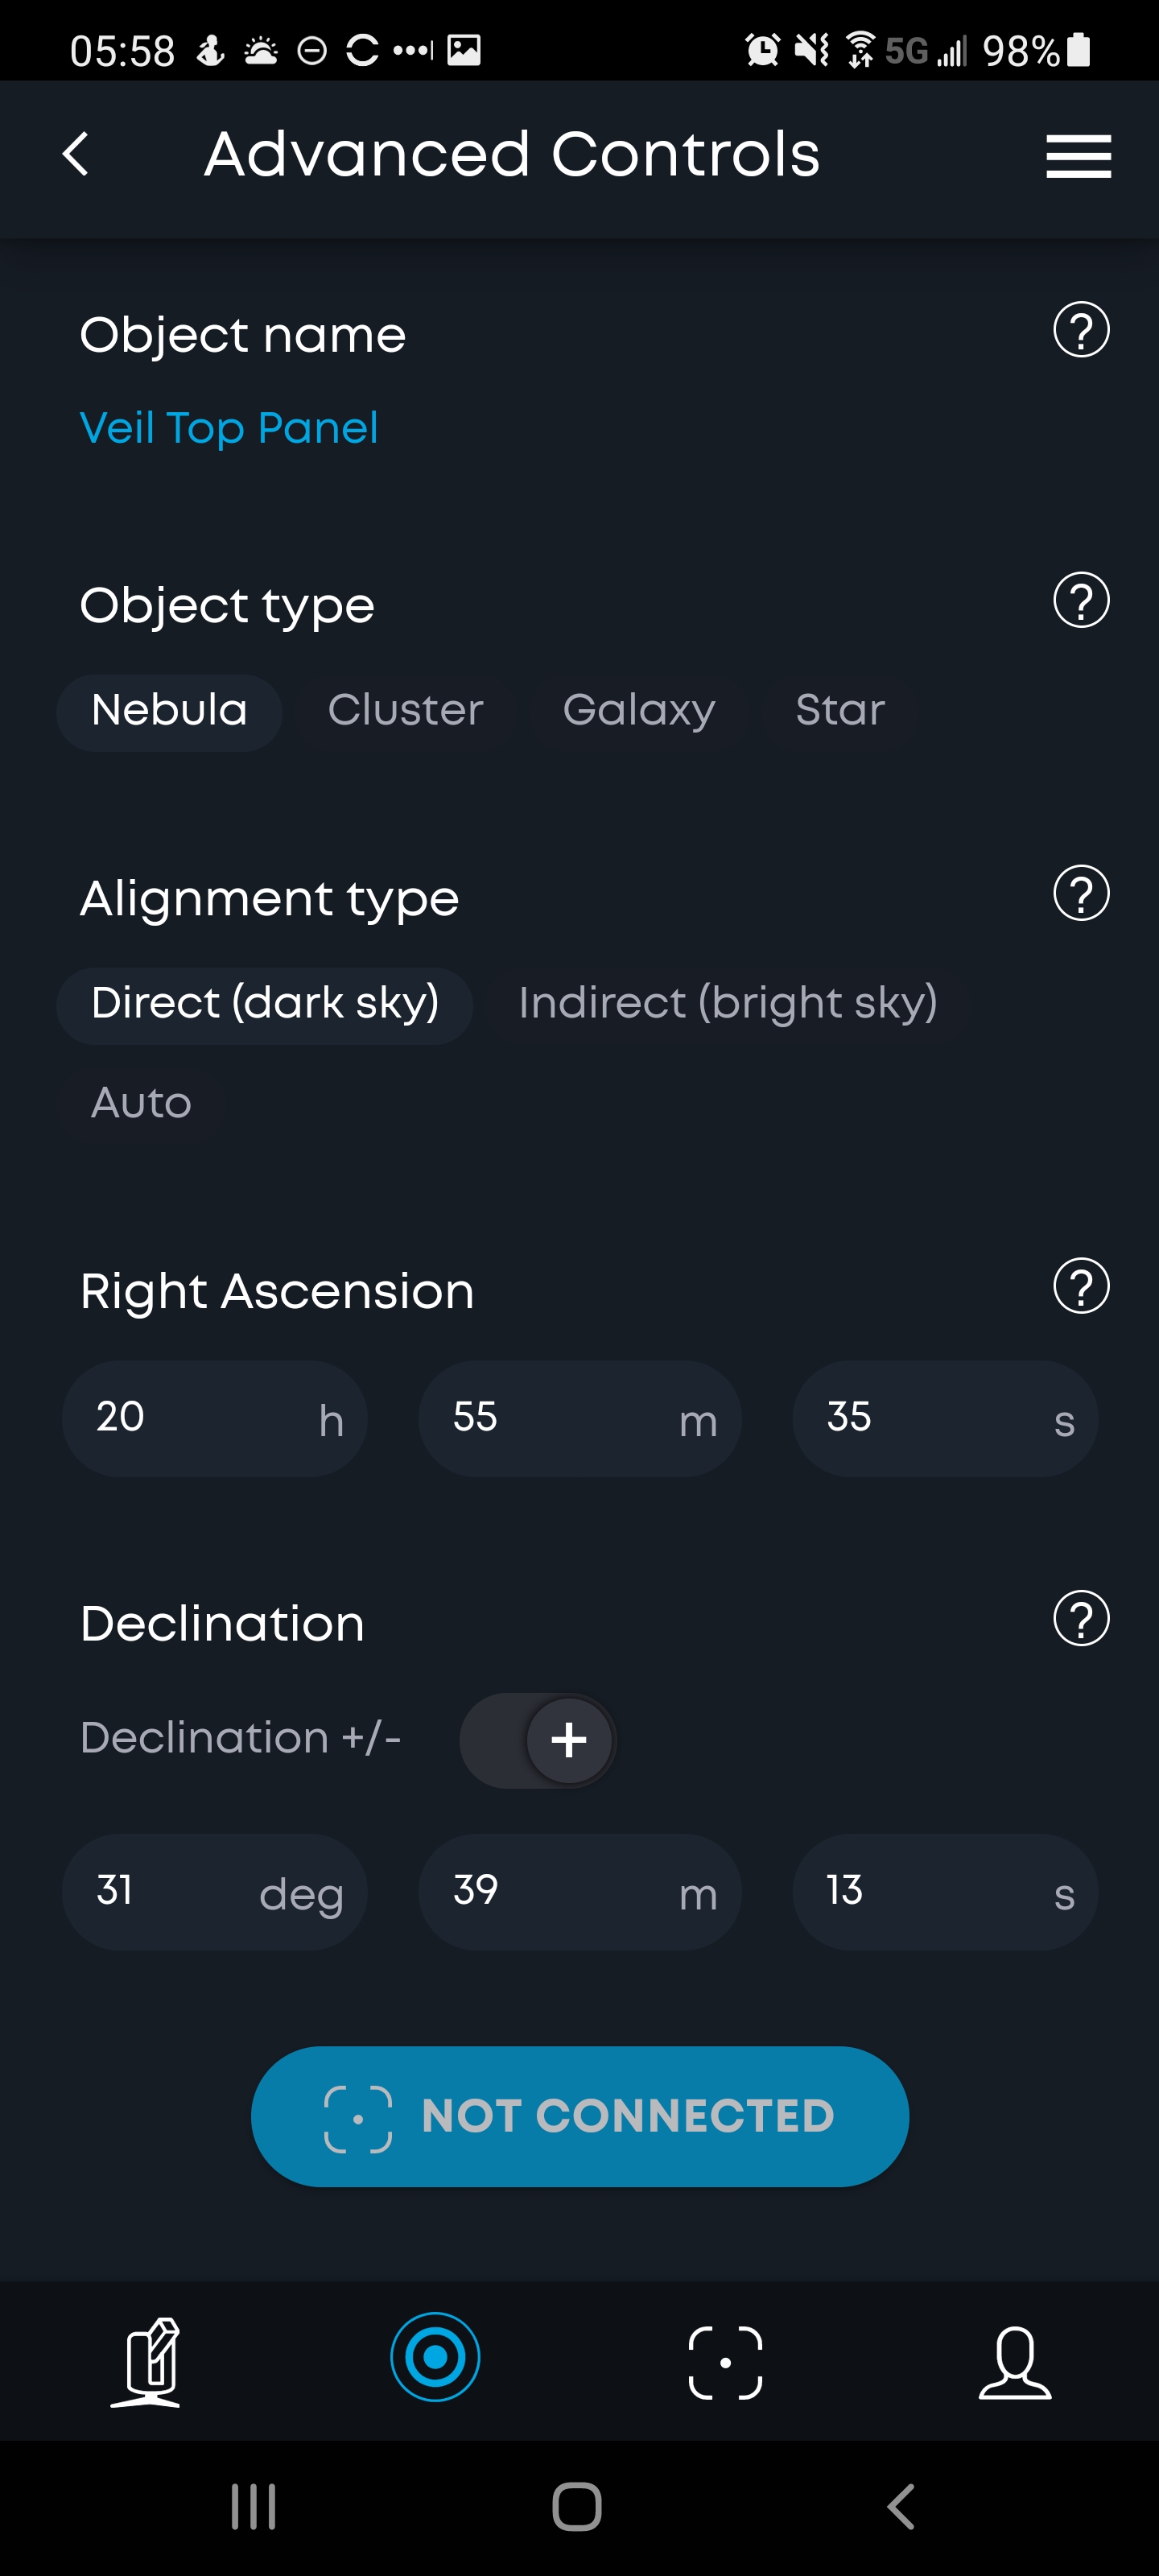Open the telescope tab in bottom bar
The image size is (1159, 2576).
(147, 2361)
